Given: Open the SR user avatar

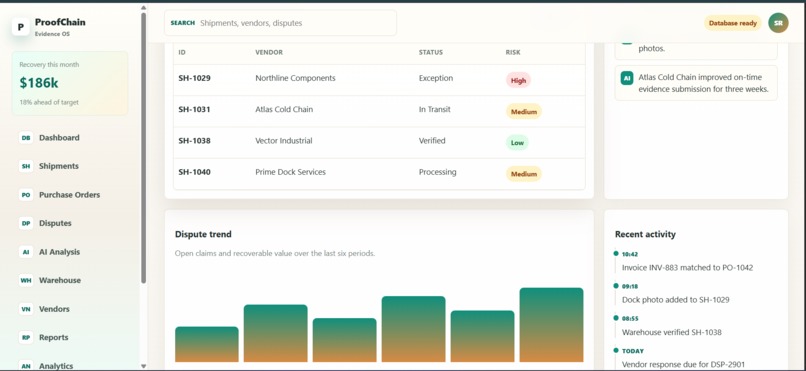Looking at the screenshot, I should pyautogui.click(x=778, y=23).
